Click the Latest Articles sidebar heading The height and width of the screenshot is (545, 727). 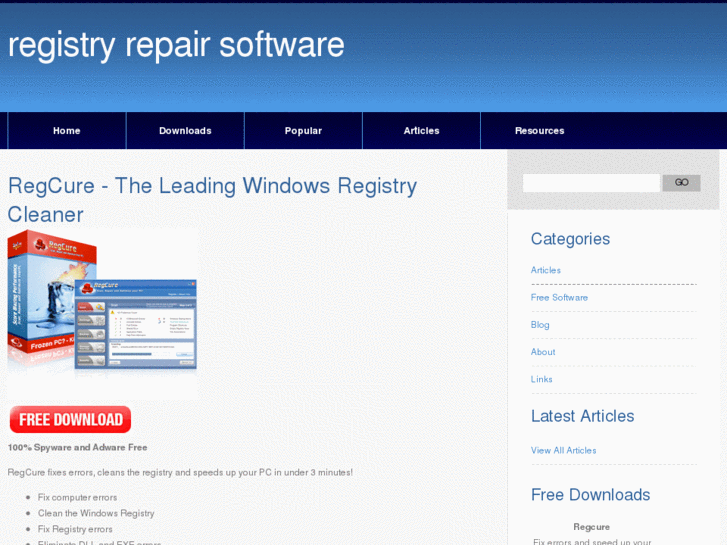click(582, 416)
